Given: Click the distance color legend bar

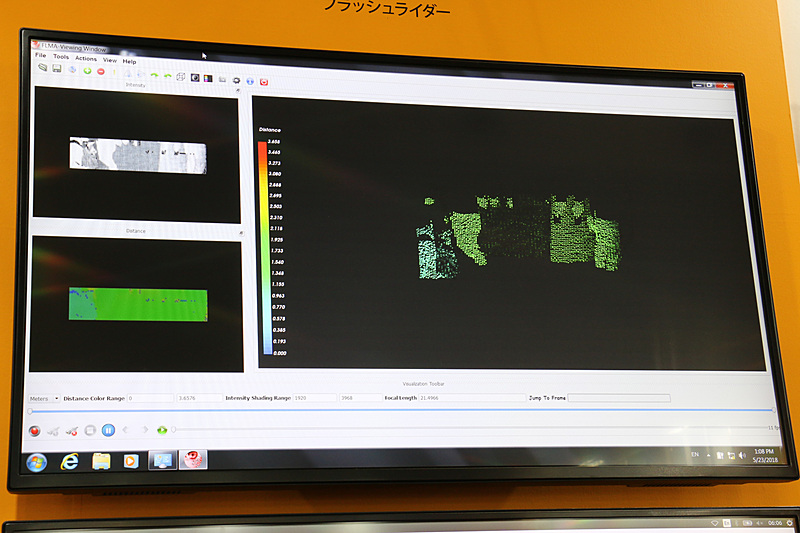Looking at the screenshot, I should (266, 247).
